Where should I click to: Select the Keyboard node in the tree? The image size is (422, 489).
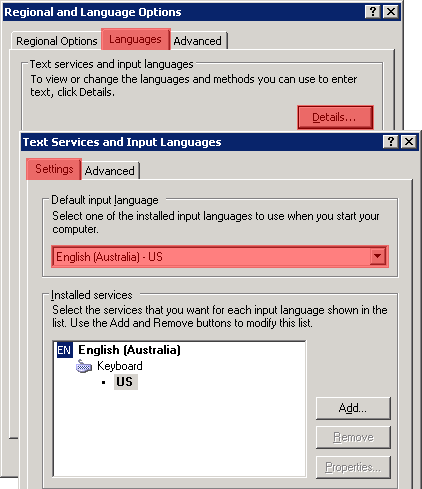click(x=120, y=366)
